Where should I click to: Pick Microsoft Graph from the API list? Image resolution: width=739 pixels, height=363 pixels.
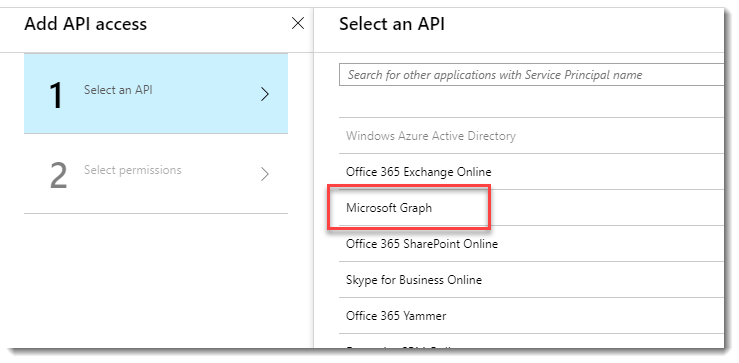(532, 207)
